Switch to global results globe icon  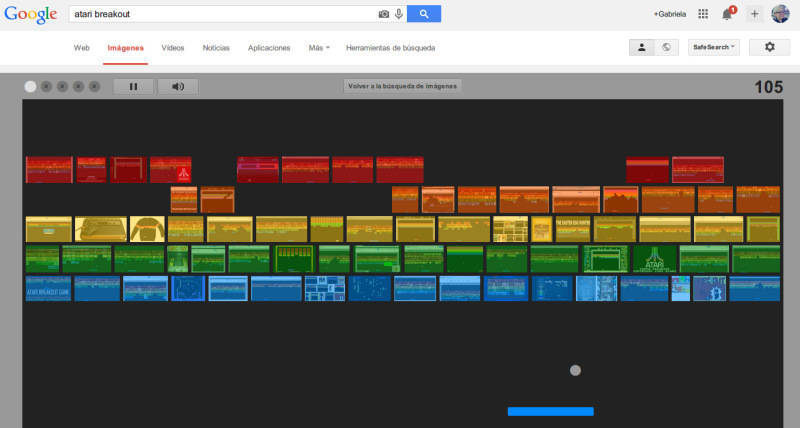pyautogui.click(x=666, y=47)
